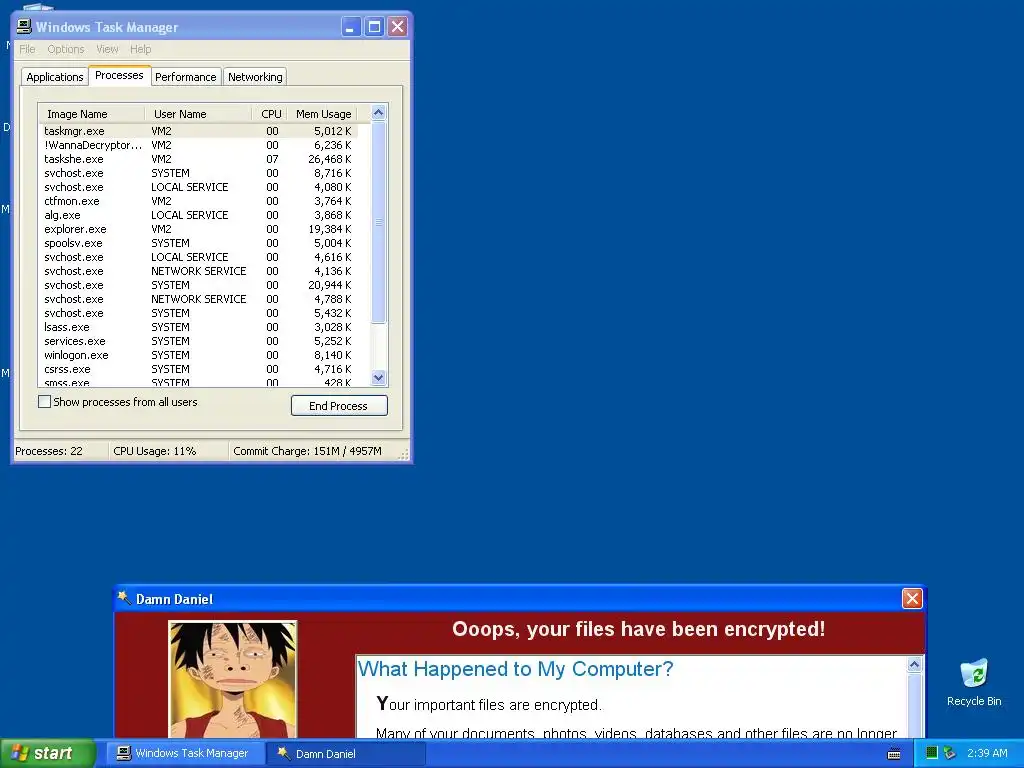Image resolution: width=1024 pixels, height=768 pixels.
Task: Click the End Process button
Action: pyautogui.click(x=339, y=406)
